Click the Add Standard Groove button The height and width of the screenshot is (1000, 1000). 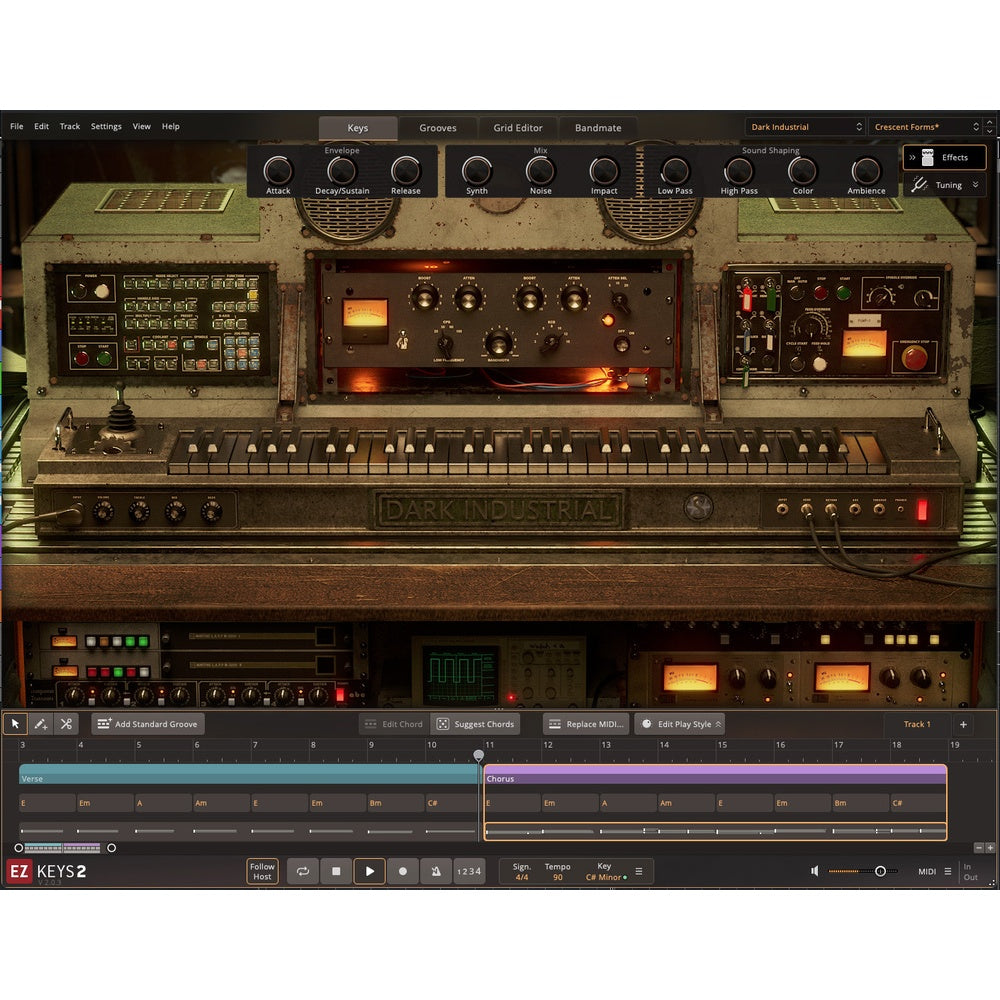point(147,724)
